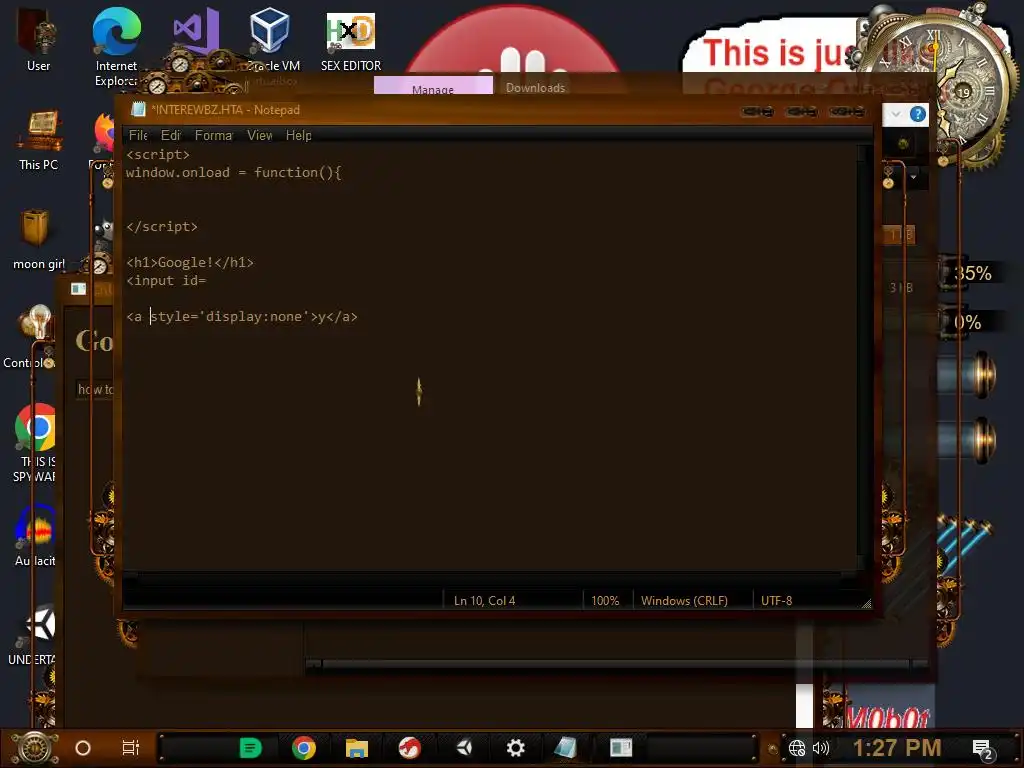Viewport: 1024px width, 768px height.
Task: Click the line with style='display:none'
Action: point(242,317)
